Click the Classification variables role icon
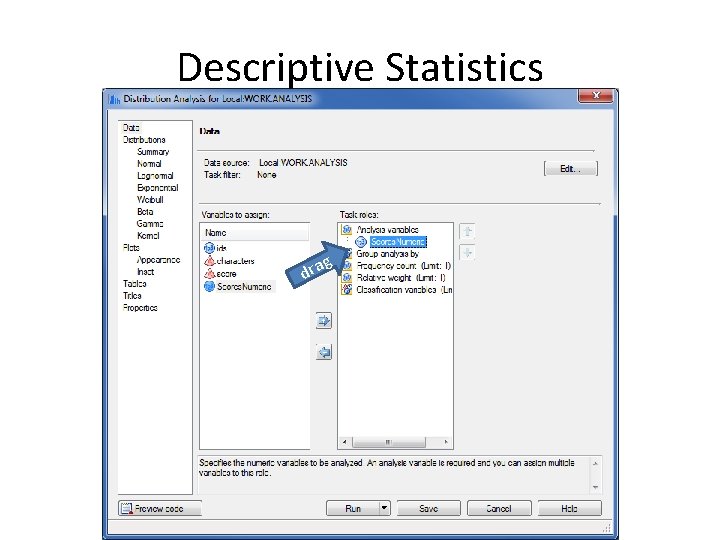 [347, 289]
